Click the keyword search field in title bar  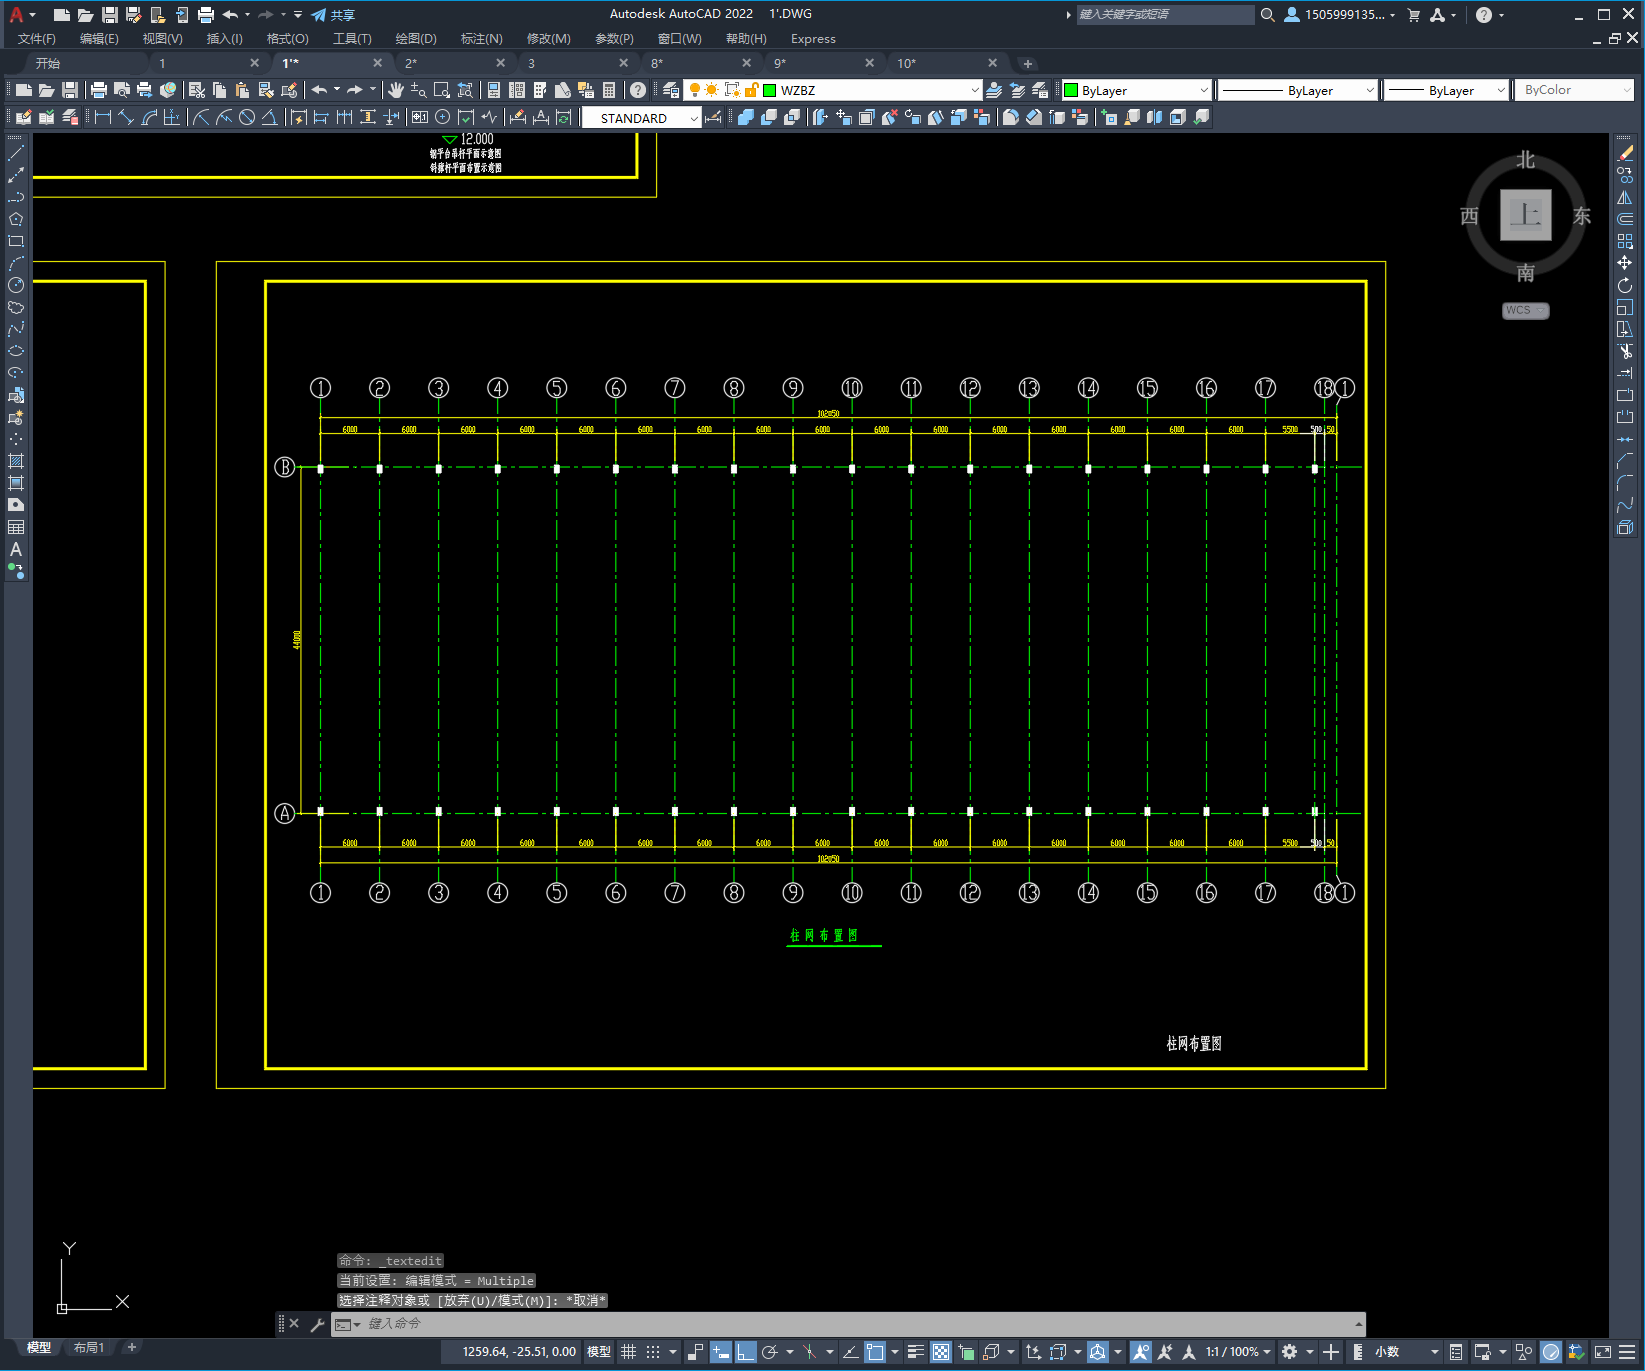[1165, 15]
